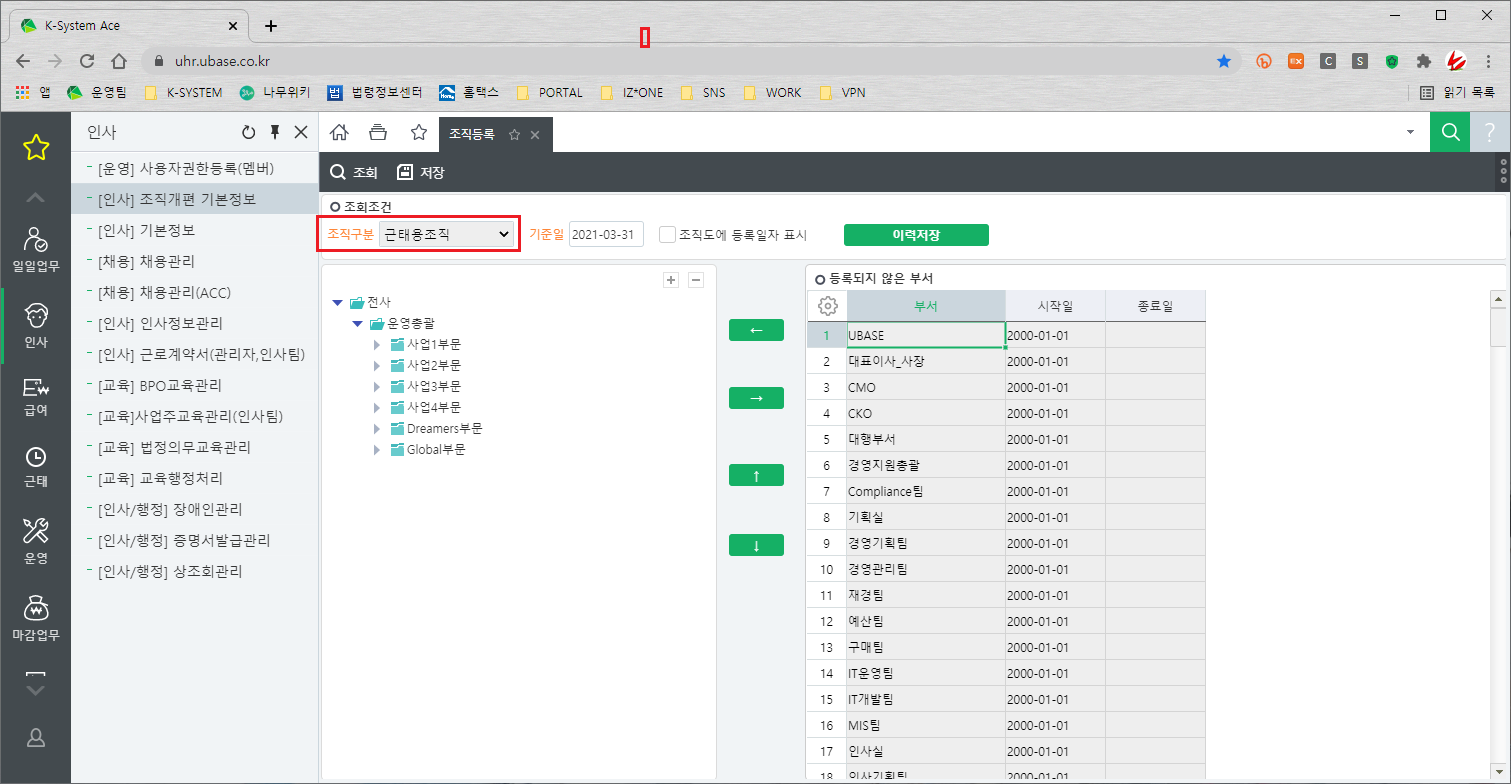Open the K-SYSTEM bookmark folder
The height and width of the screenshot is (784, 1511).
[184, 92]
